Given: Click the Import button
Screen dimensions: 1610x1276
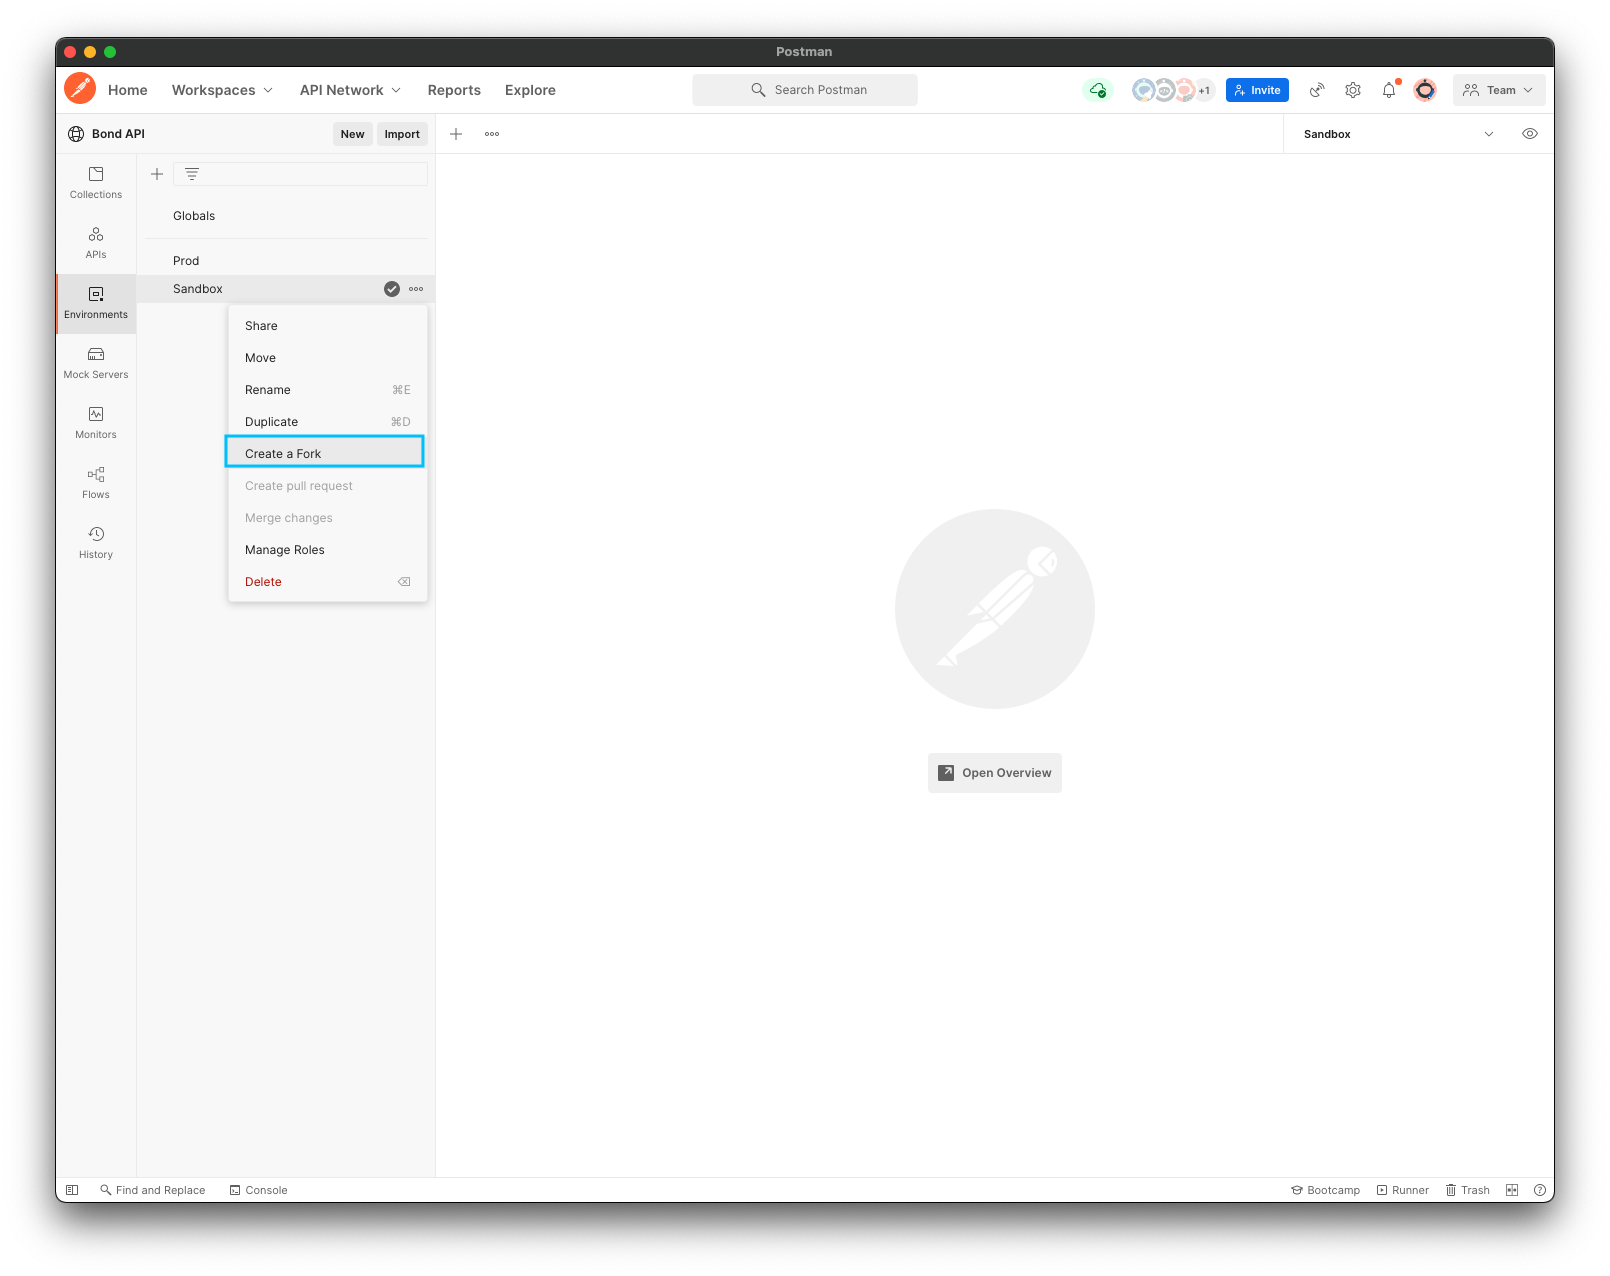Looking at the screenshot, I should 402,134.
